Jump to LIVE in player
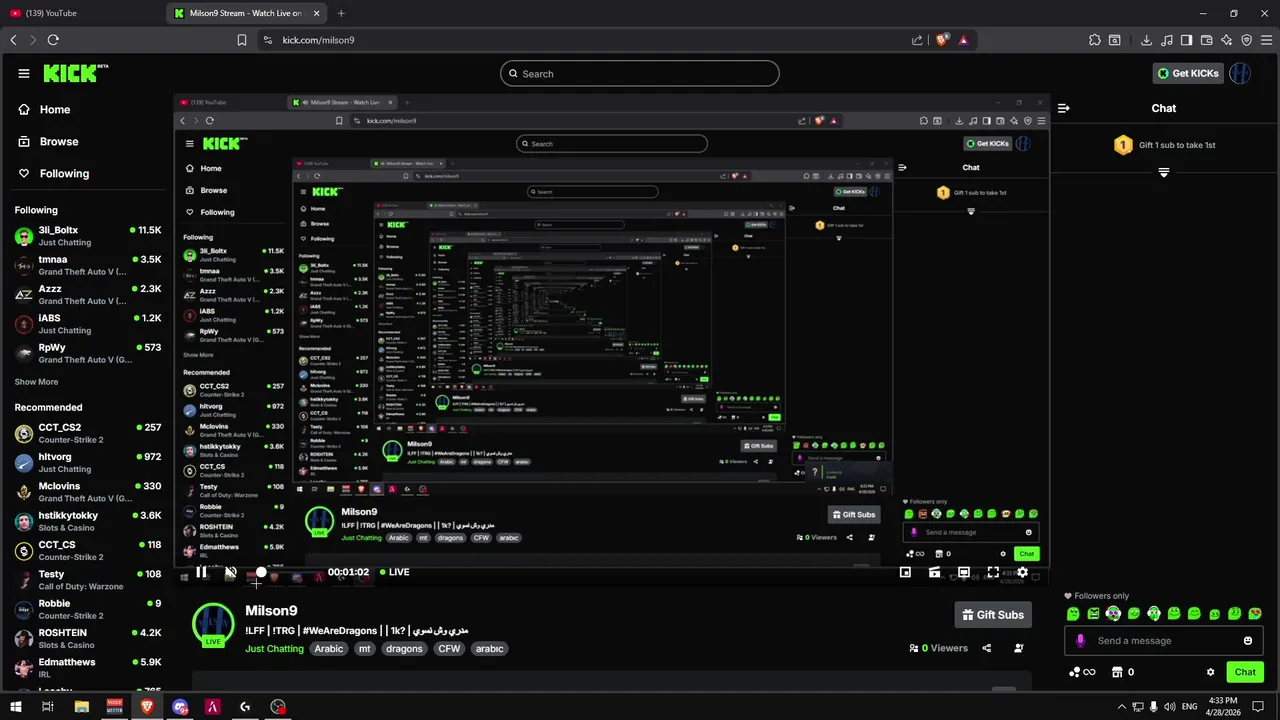Image resolution: width=1280 pixels, height=720 pixels. (393, 572)
